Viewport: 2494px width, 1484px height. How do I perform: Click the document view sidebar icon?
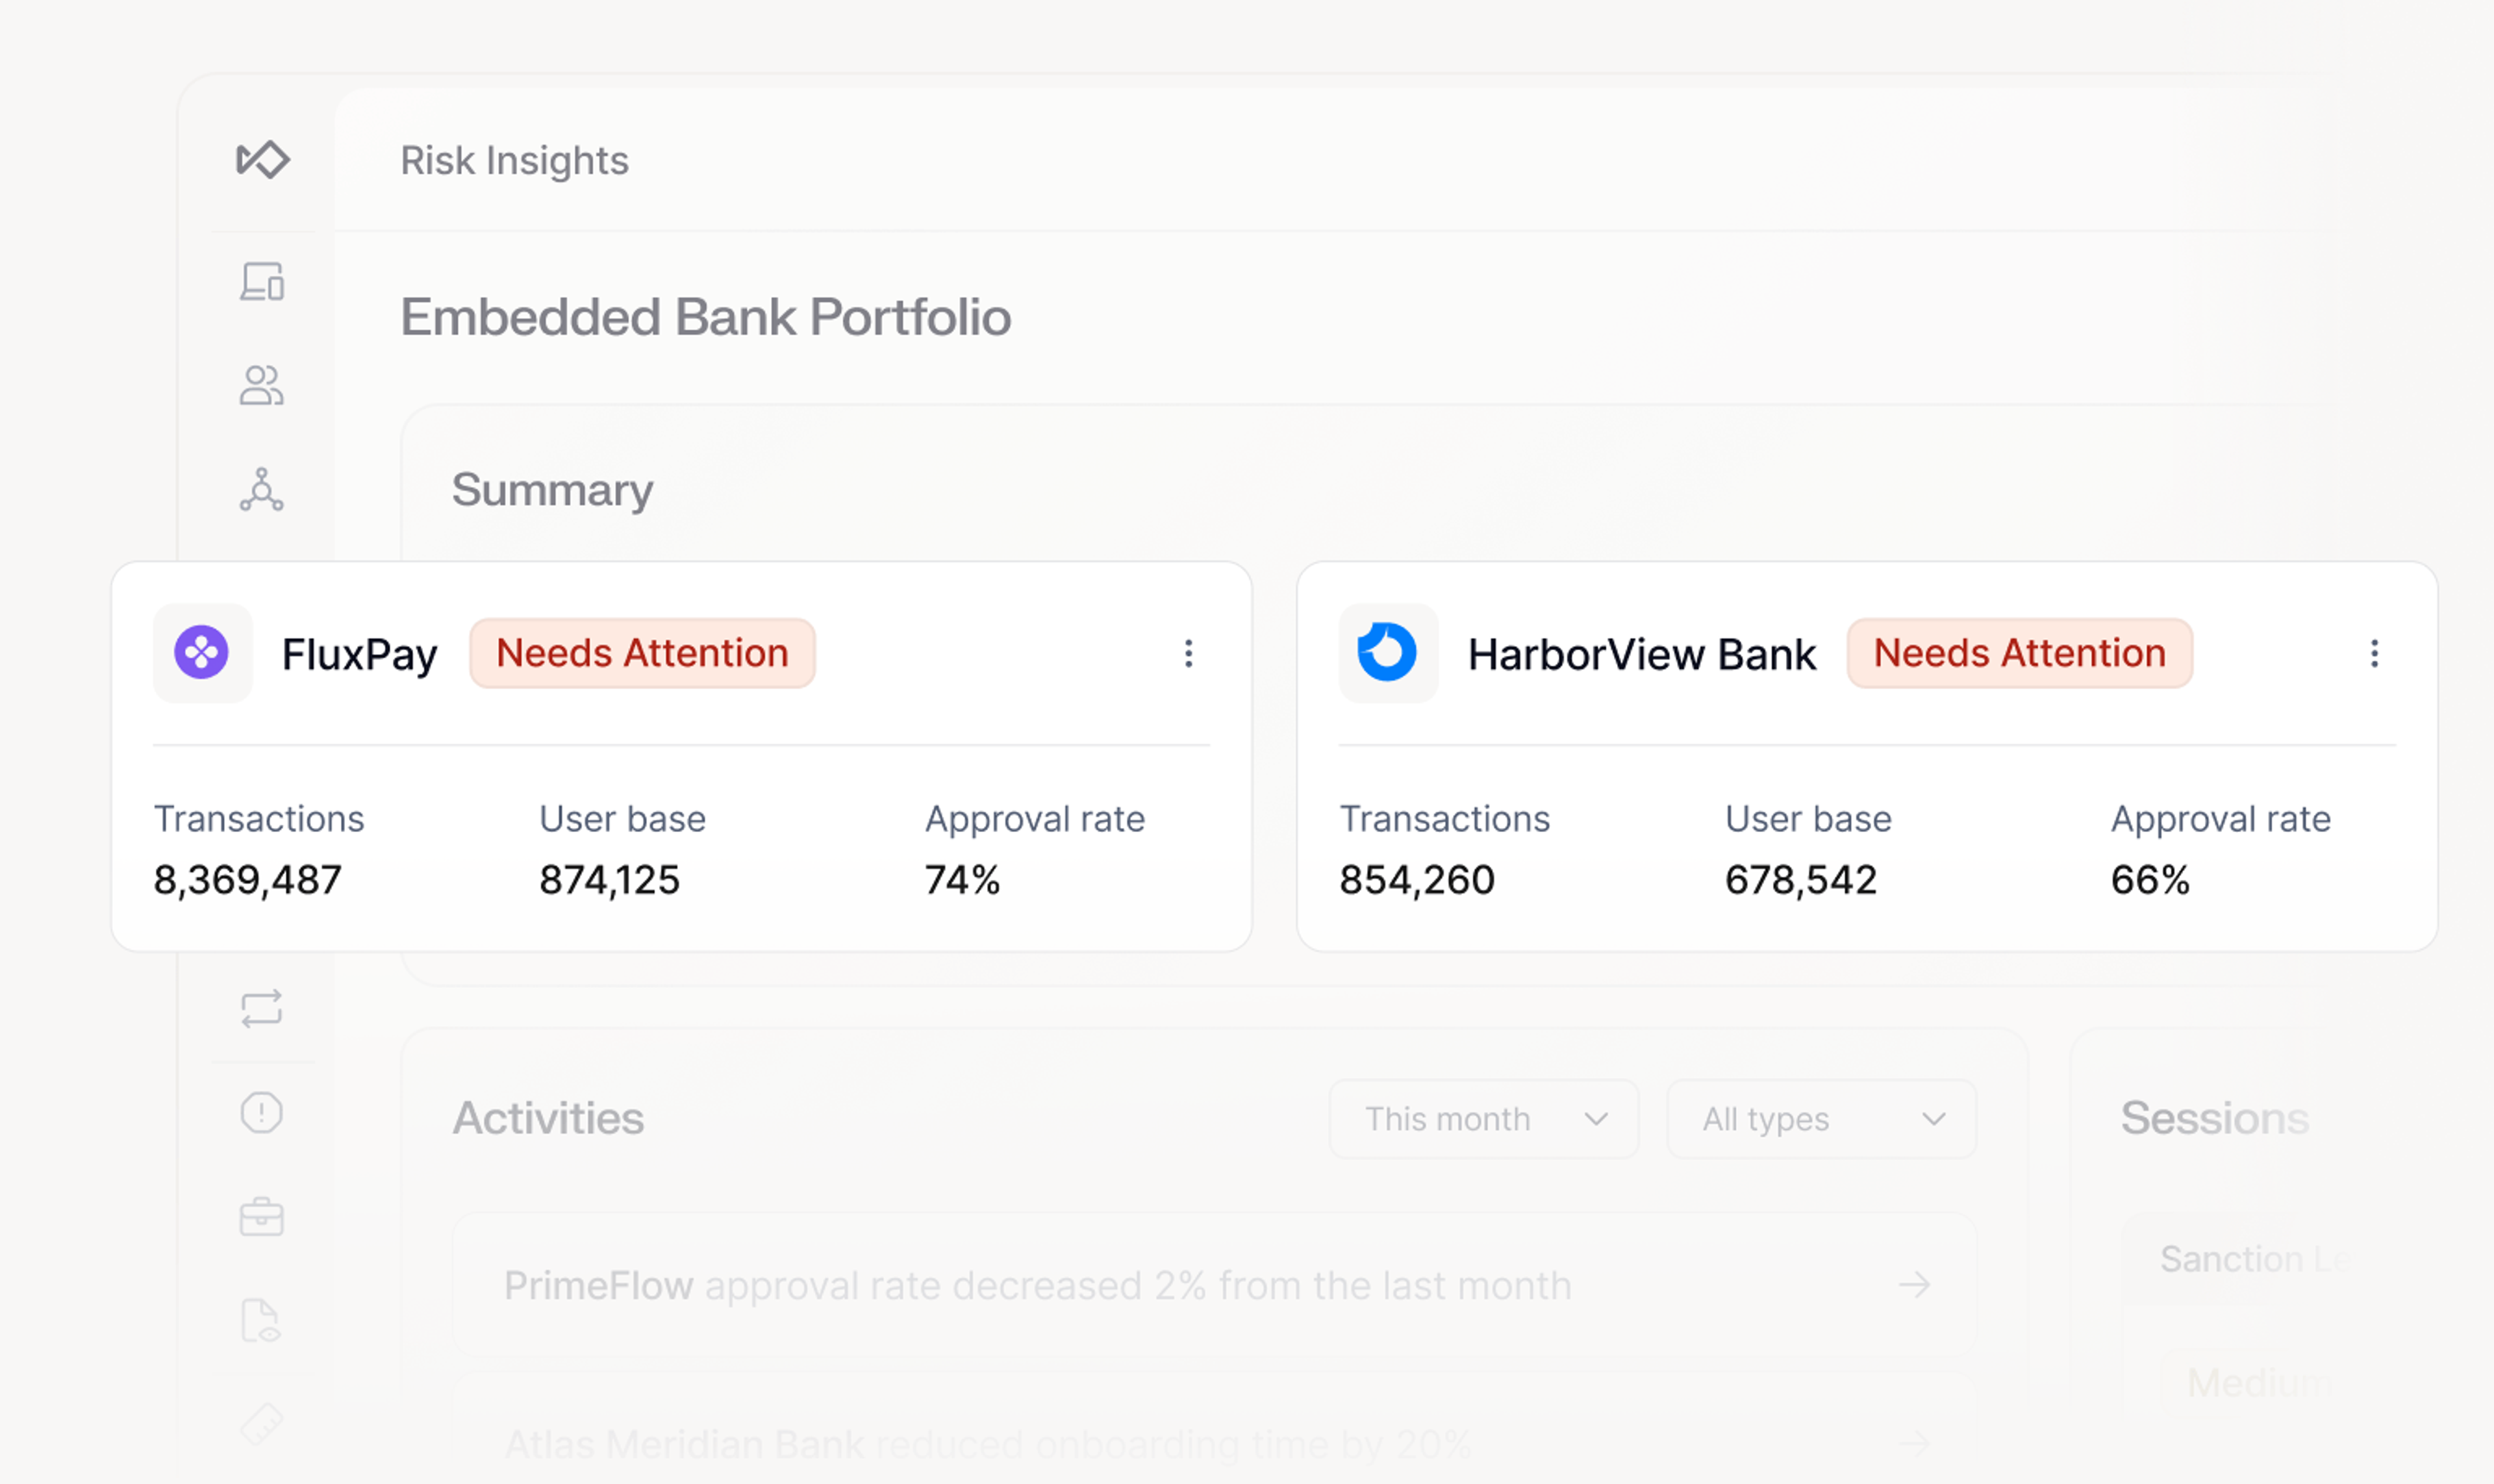(x=262, y=1321)
